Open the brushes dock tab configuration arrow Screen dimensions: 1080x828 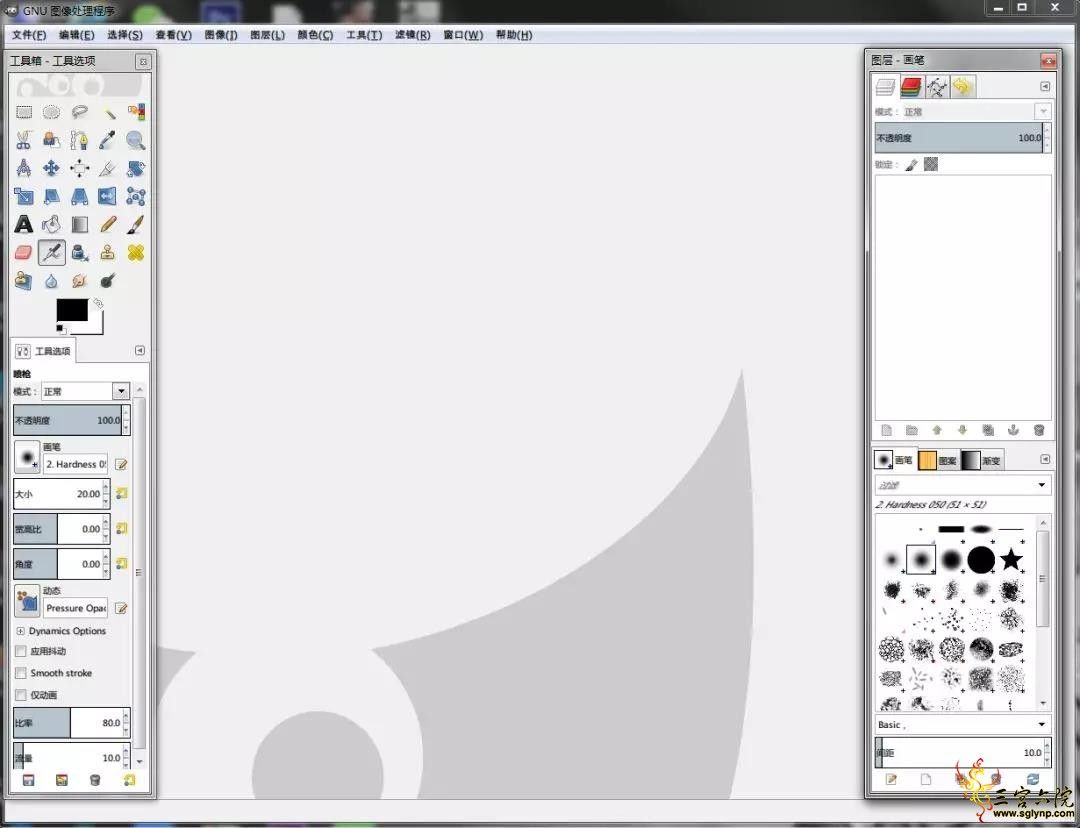(1045, 459)
